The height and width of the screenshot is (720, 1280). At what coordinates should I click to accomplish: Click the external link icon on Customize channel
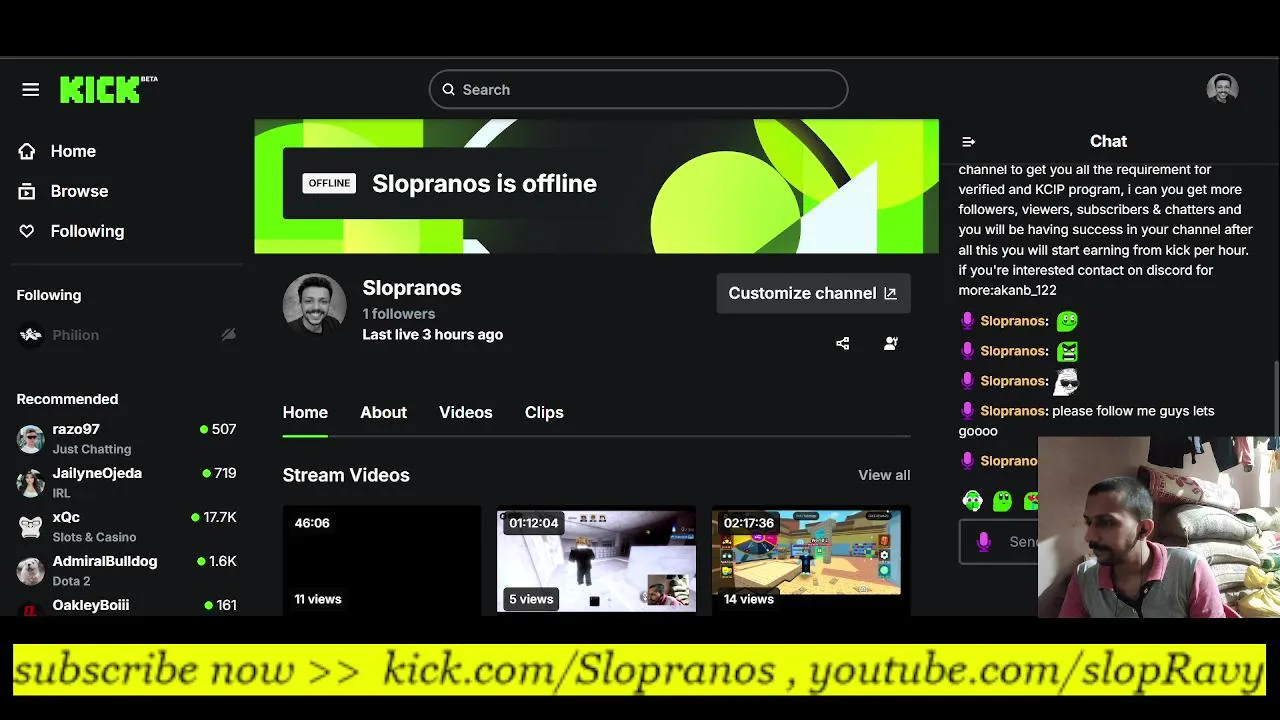pos(890,294)
